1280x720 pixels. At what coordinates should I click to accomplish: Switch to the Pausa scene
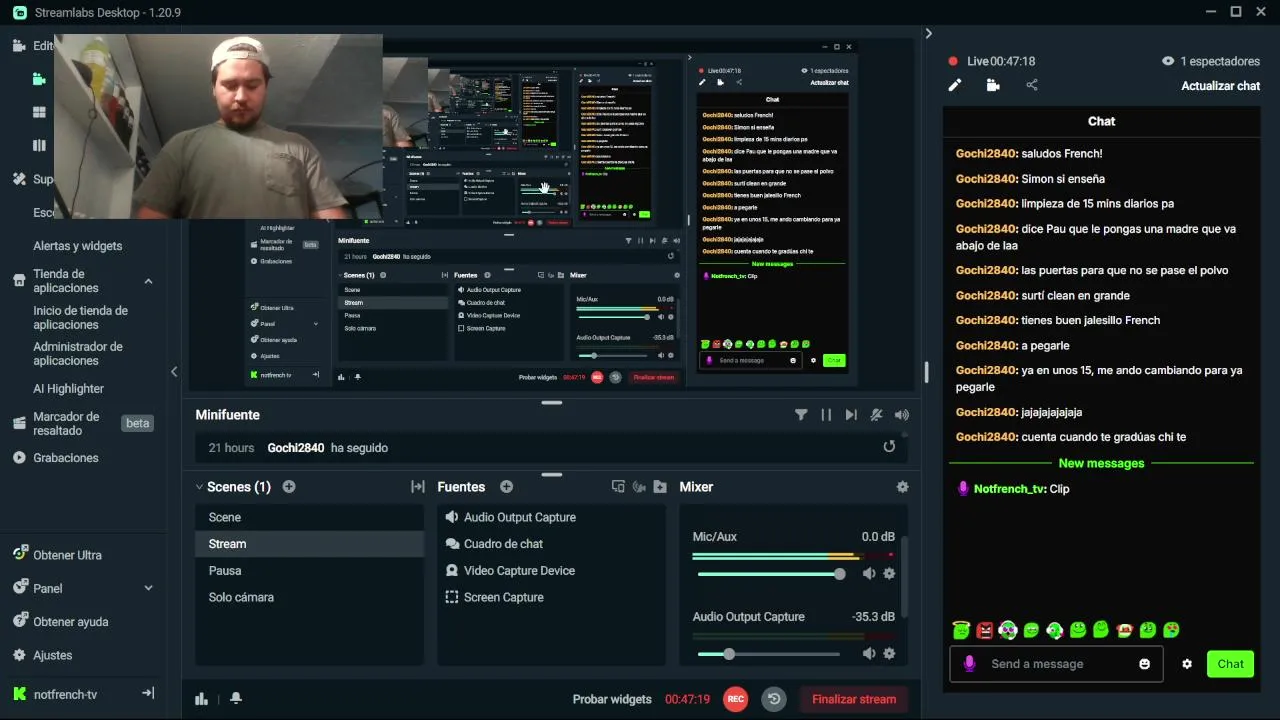(x=309, y=571)
